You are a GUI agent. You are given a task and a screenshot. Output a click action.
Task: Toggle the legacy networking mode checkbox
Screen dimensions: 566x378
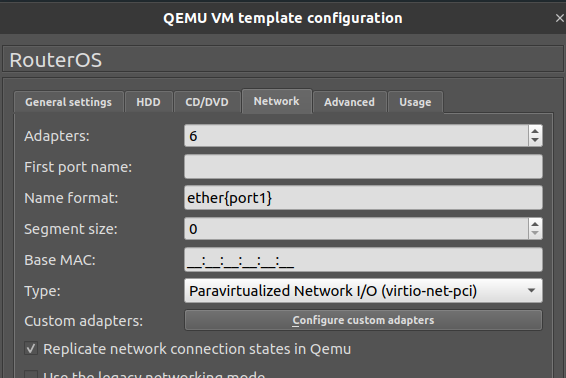coord(31,374)
